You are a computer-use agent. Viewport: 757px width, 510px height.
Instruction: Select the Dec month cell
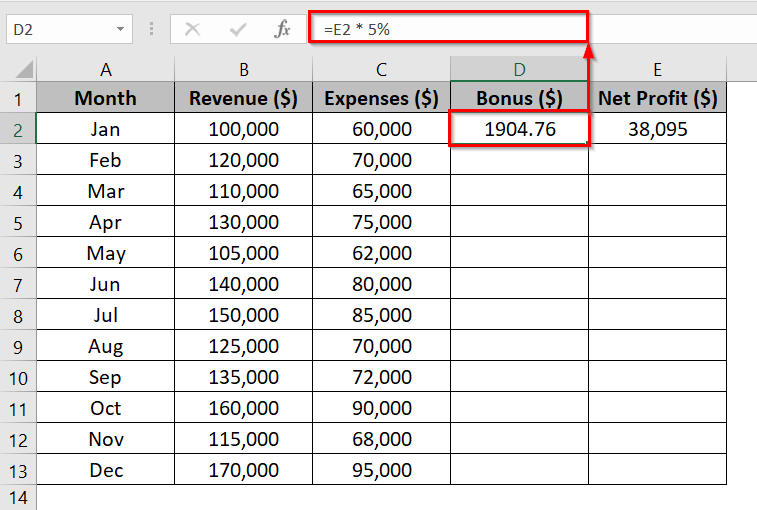tap(106, 469)
